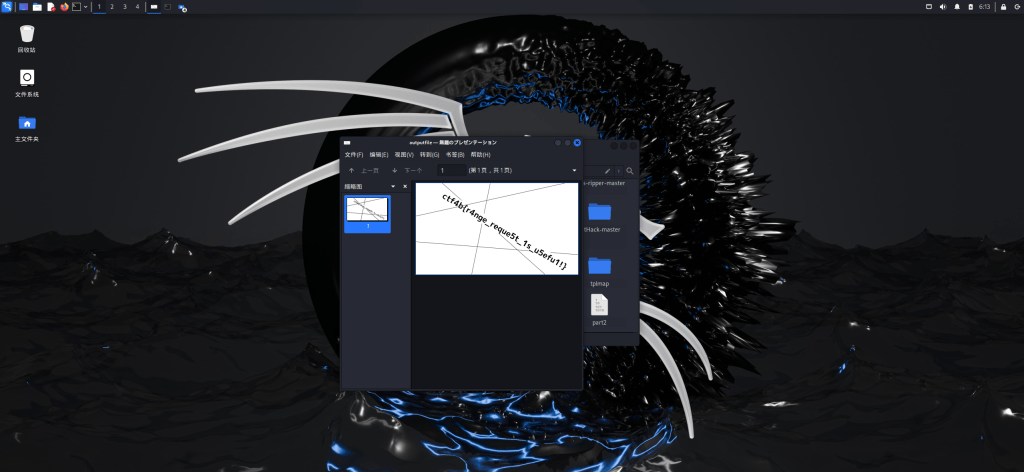Click the previous page (上一页) button
Image resolution: width=1024 pixels, height=472 pixels.
coord(364,170)
